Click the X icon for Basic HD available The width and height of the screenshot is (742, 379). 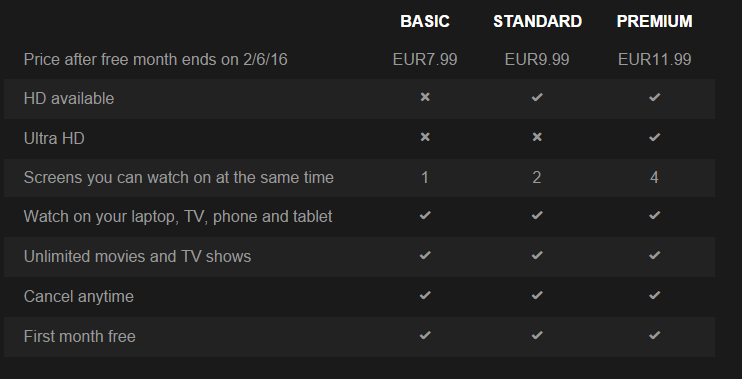(425, 97)
